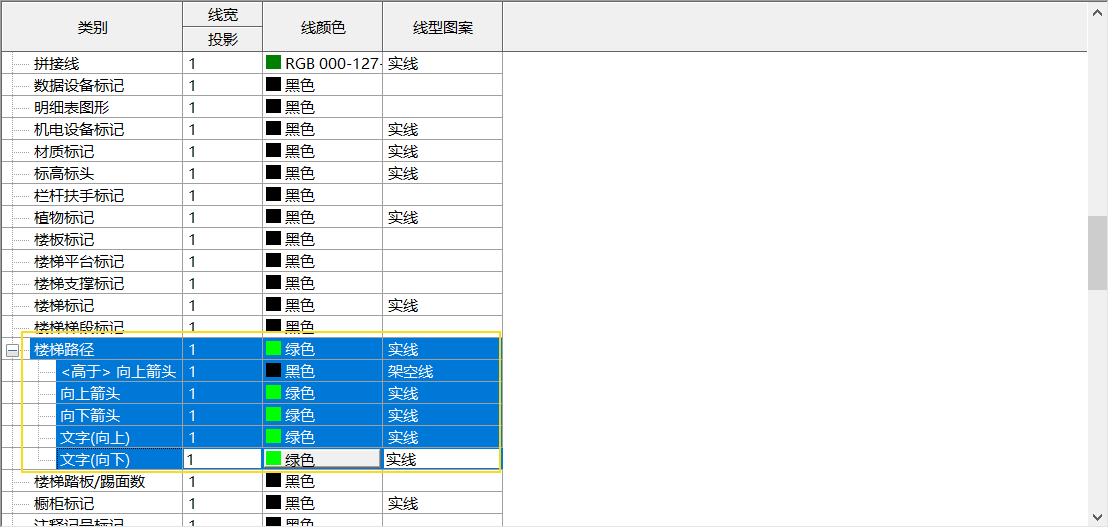Screen dimensions: 1109x528
Task: Click the scroll up arrow
Action: tap(1097, 12)
